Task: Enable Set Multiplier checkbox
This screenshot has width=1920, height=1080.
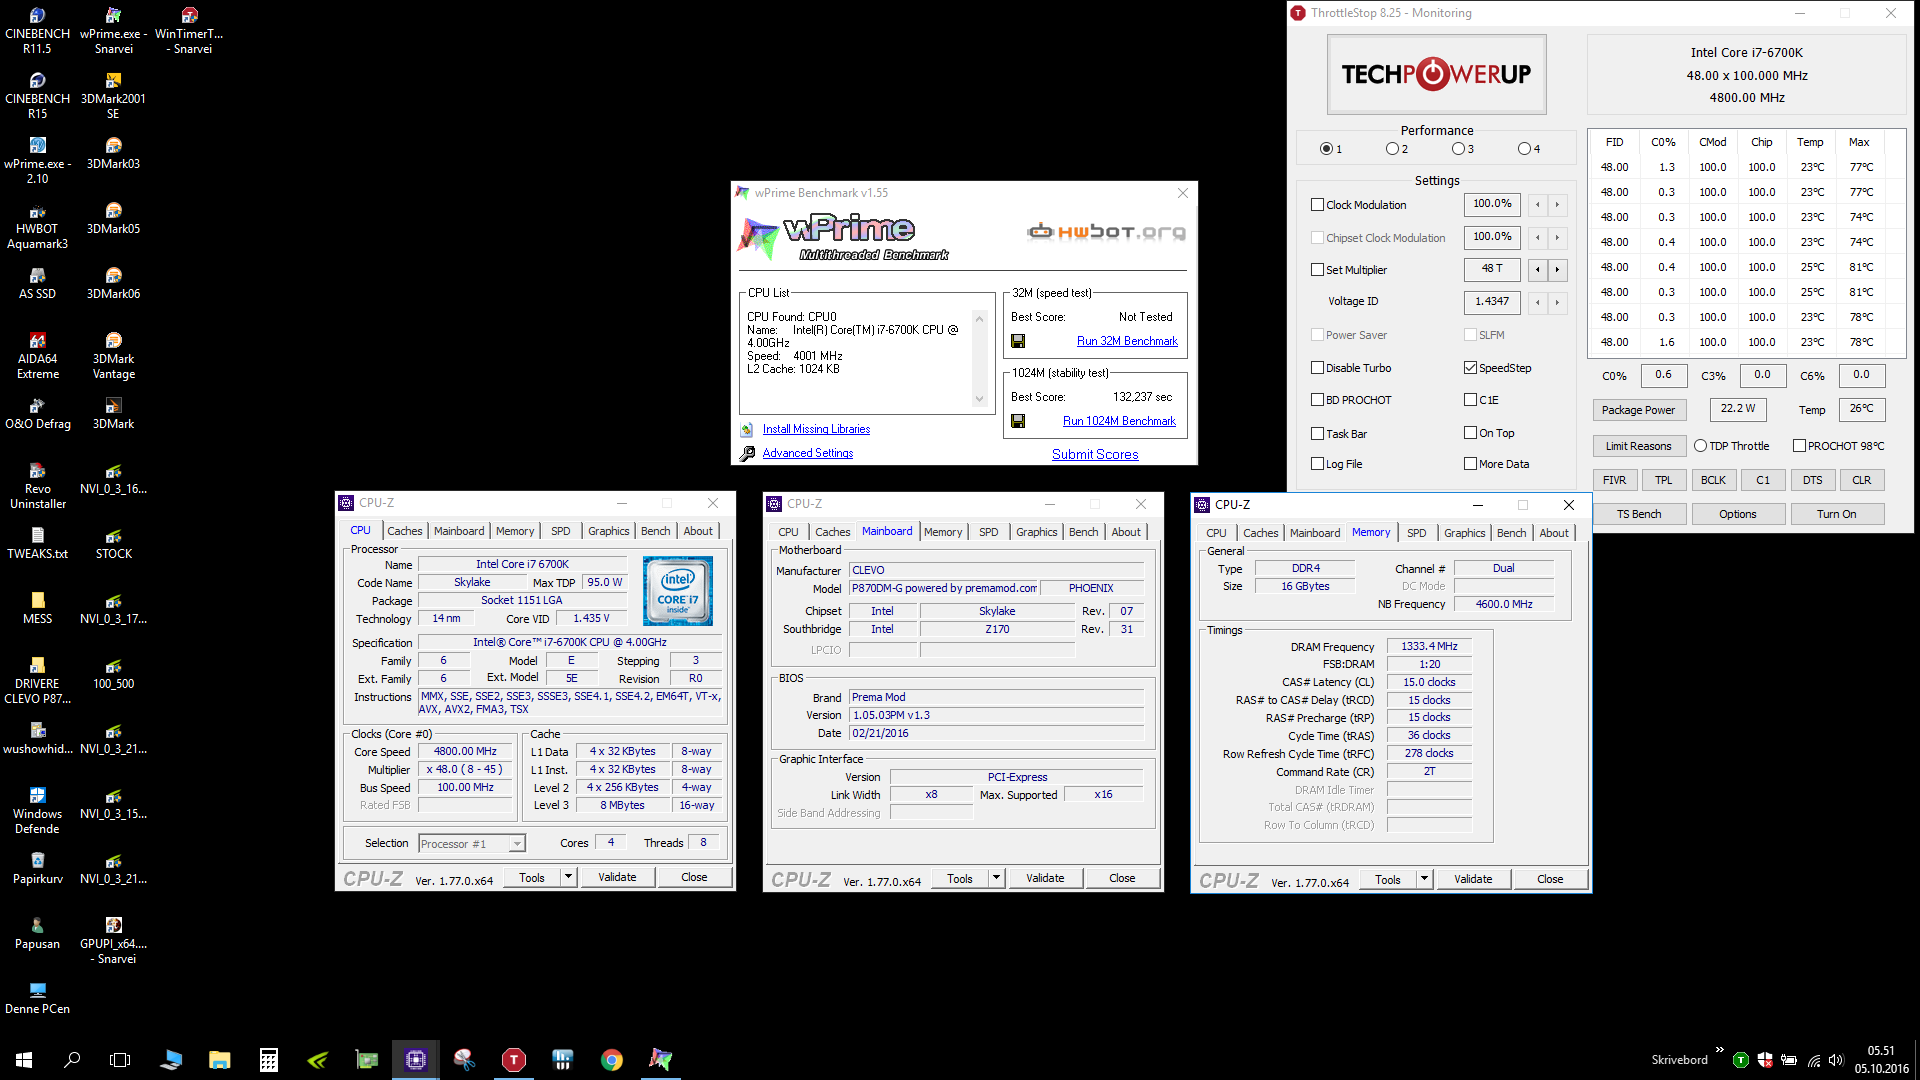Action: pyautogui.click(x=1318, y=270)
